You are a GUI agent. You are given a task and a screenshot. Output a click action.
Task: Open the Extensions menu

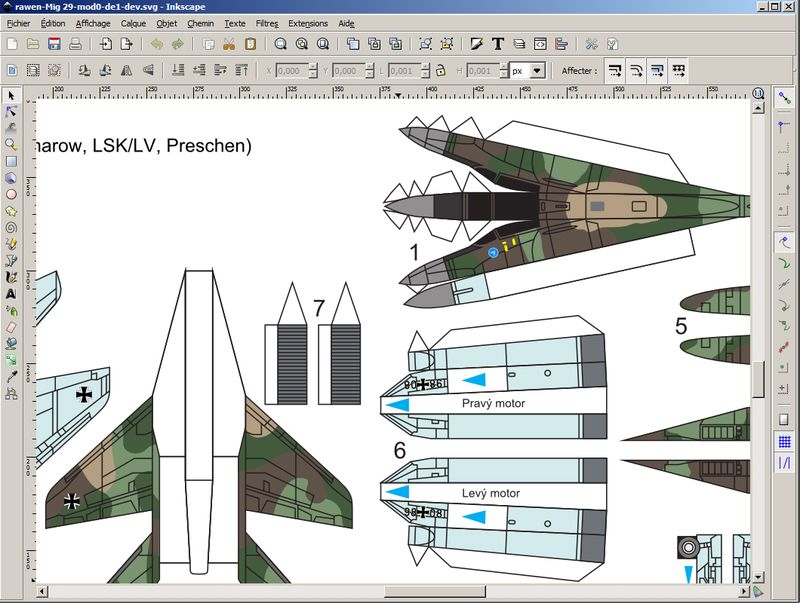tap(307, 23)
